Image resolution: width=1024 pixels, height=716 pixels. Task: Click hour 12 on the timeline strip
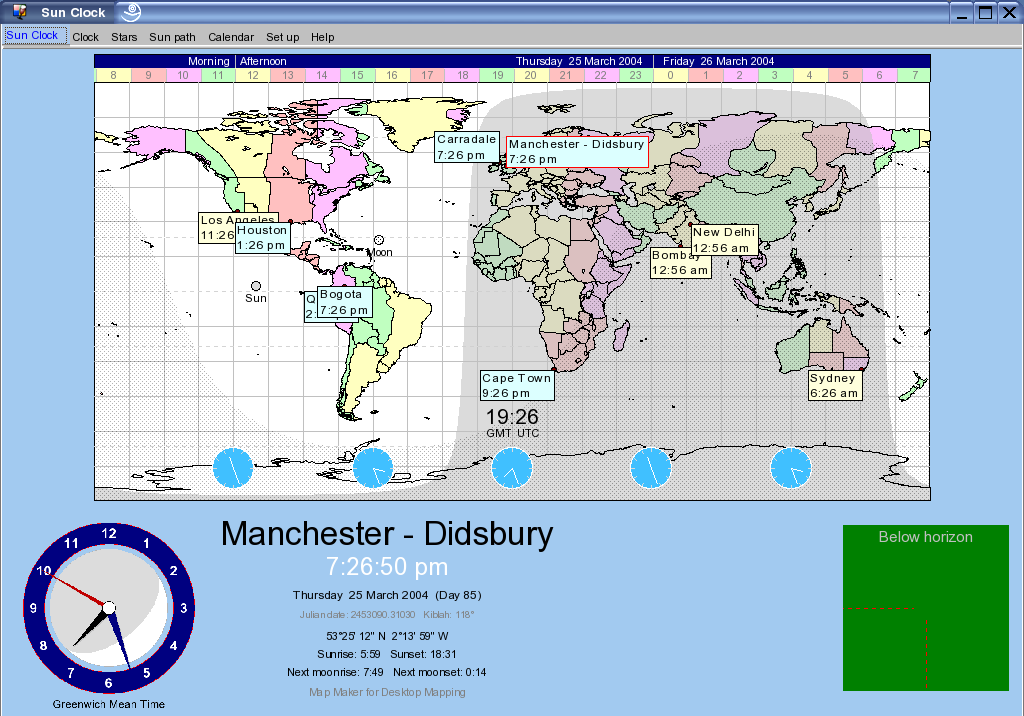pos(251,74)
